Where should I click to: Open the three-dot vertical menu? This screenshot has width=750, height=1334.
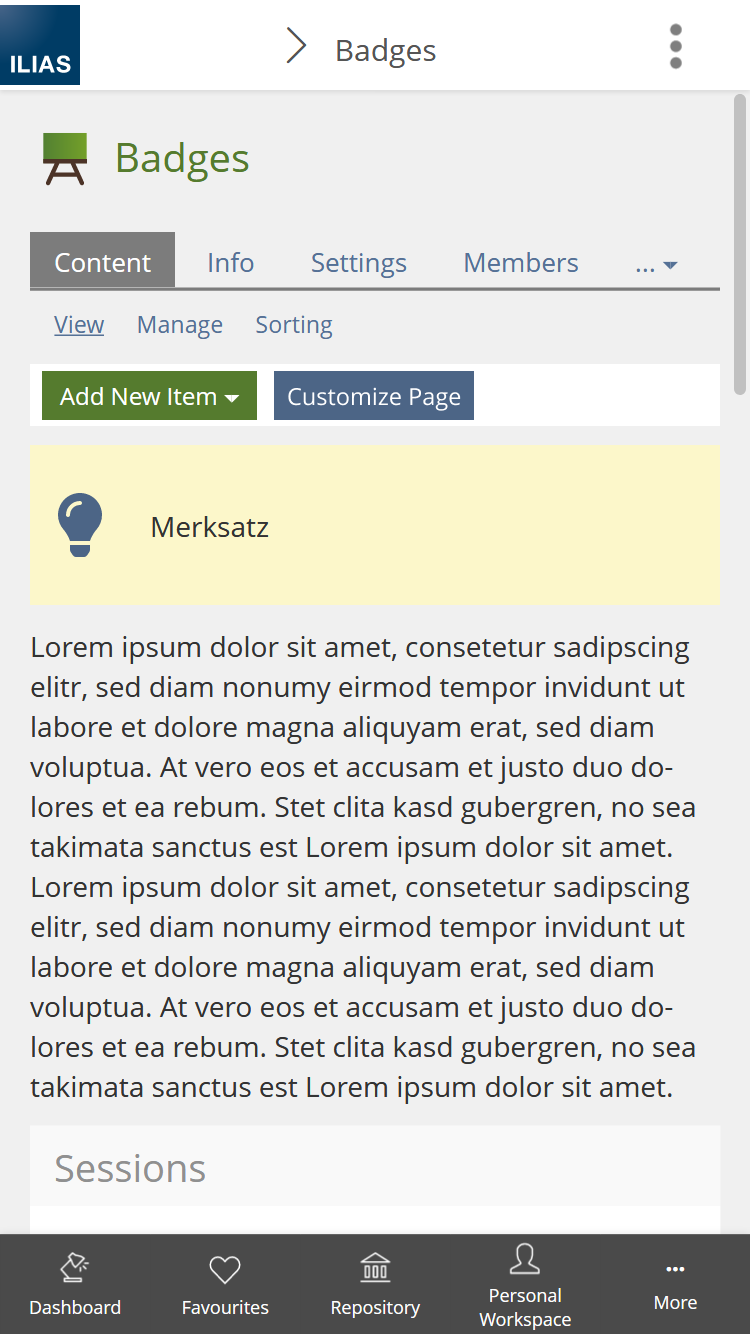click(676, 47)
